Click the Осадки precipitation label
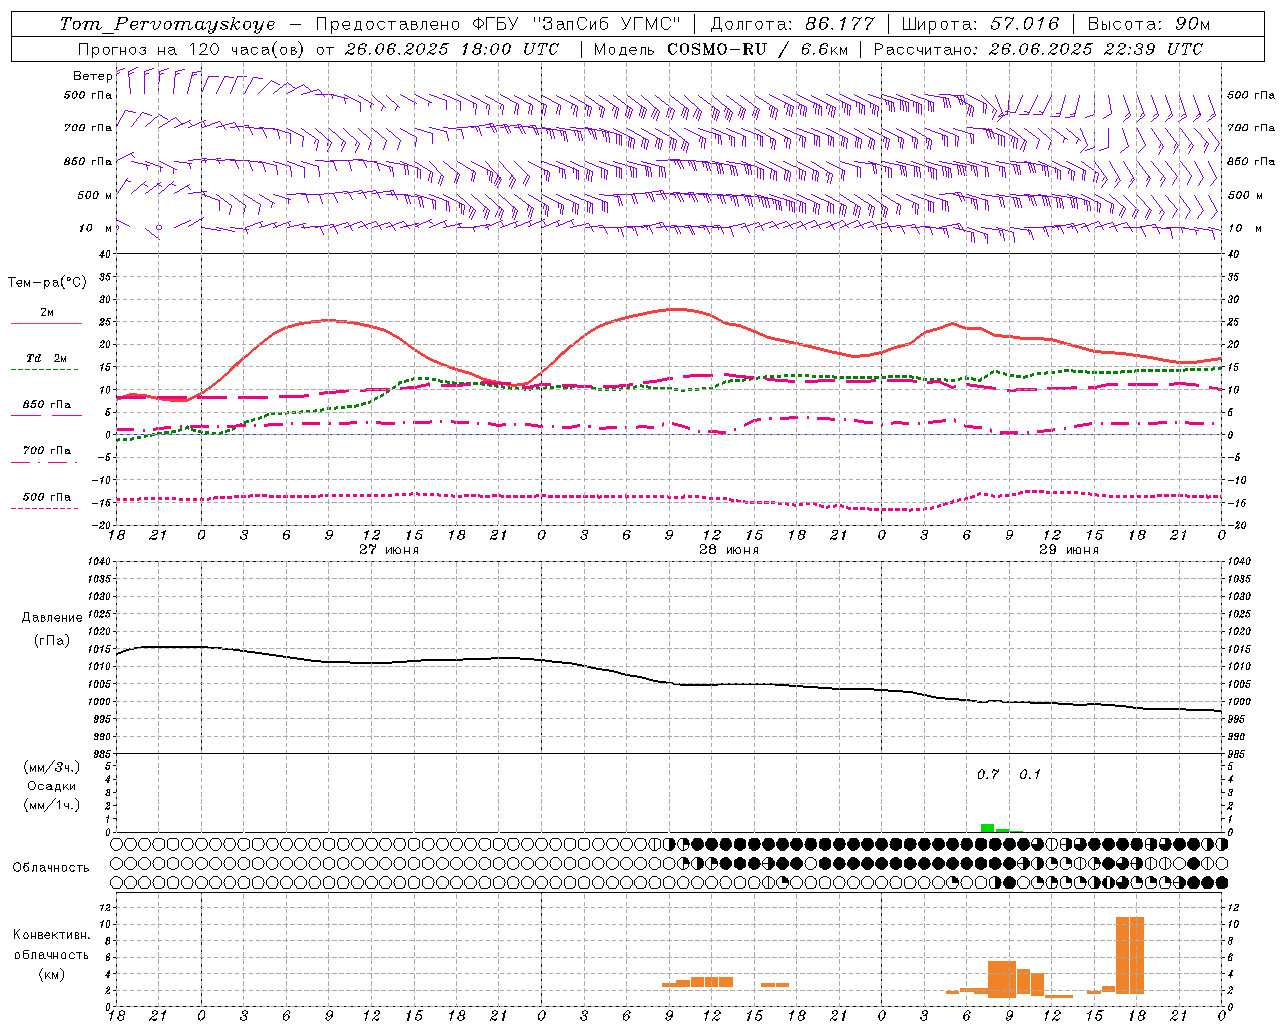 pyautogui.click(x=52, y=786)
